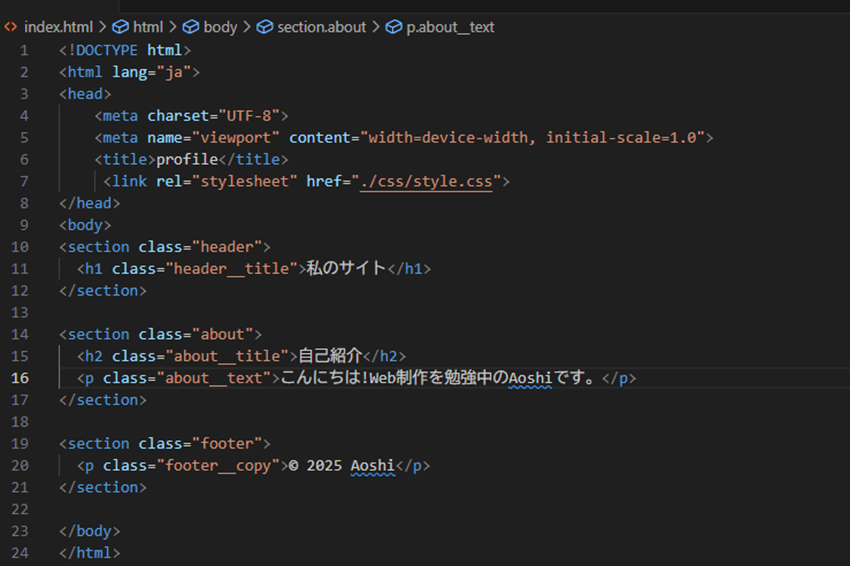
Task: Click the cube icon before p.about__text breadcrumb
Action: (393, 27)
